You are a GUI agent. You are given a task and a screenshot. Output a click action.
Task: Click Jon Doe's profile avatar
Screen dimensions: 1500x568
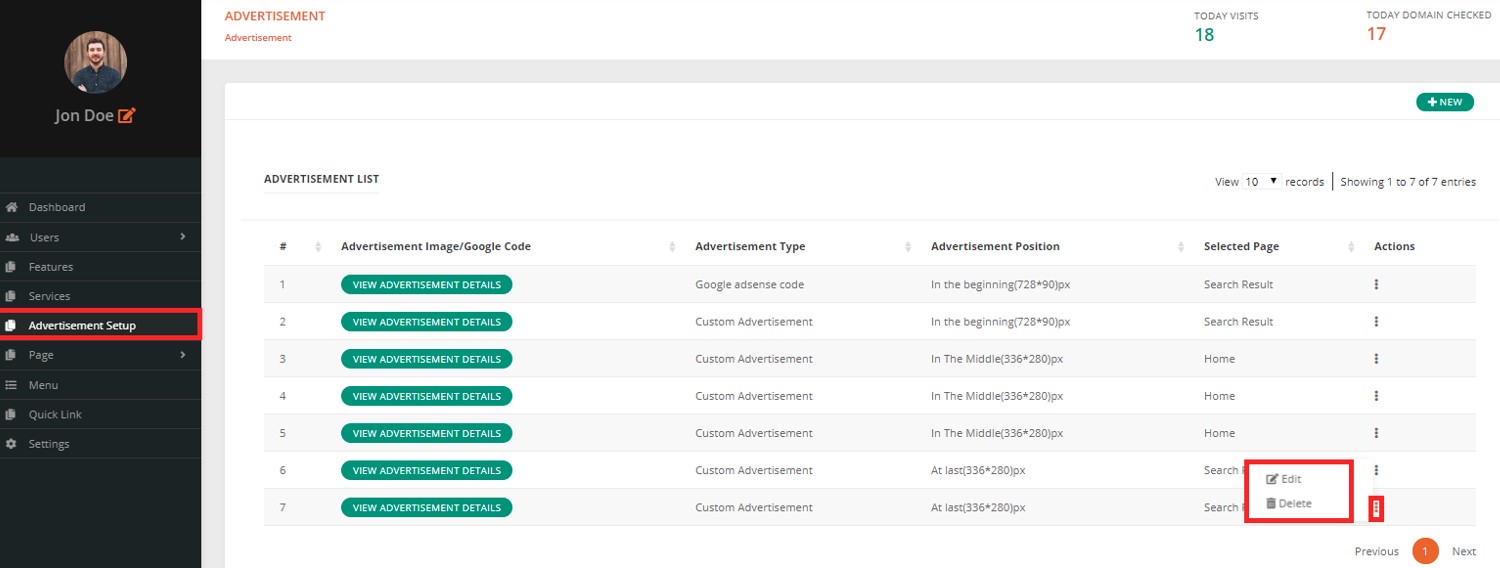pos(95,62)
